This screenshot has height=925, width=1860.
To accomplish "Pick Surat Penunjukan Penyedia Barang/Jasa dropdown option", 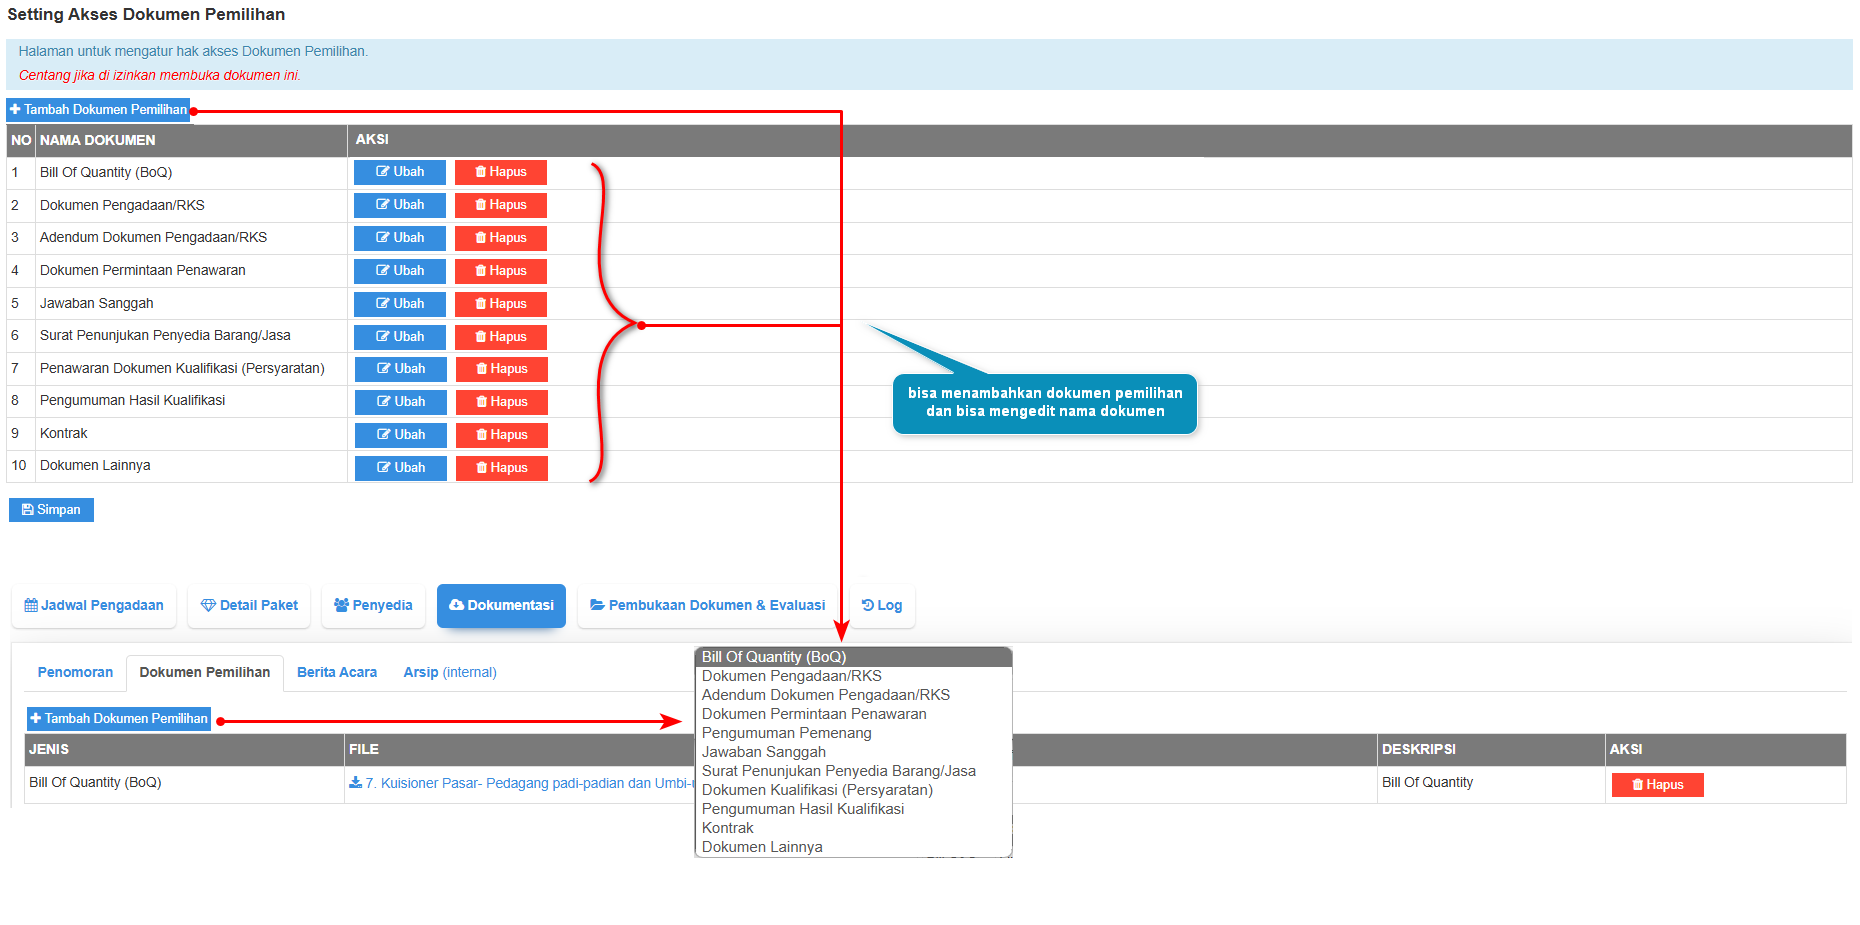I will (x=854, y=771).
